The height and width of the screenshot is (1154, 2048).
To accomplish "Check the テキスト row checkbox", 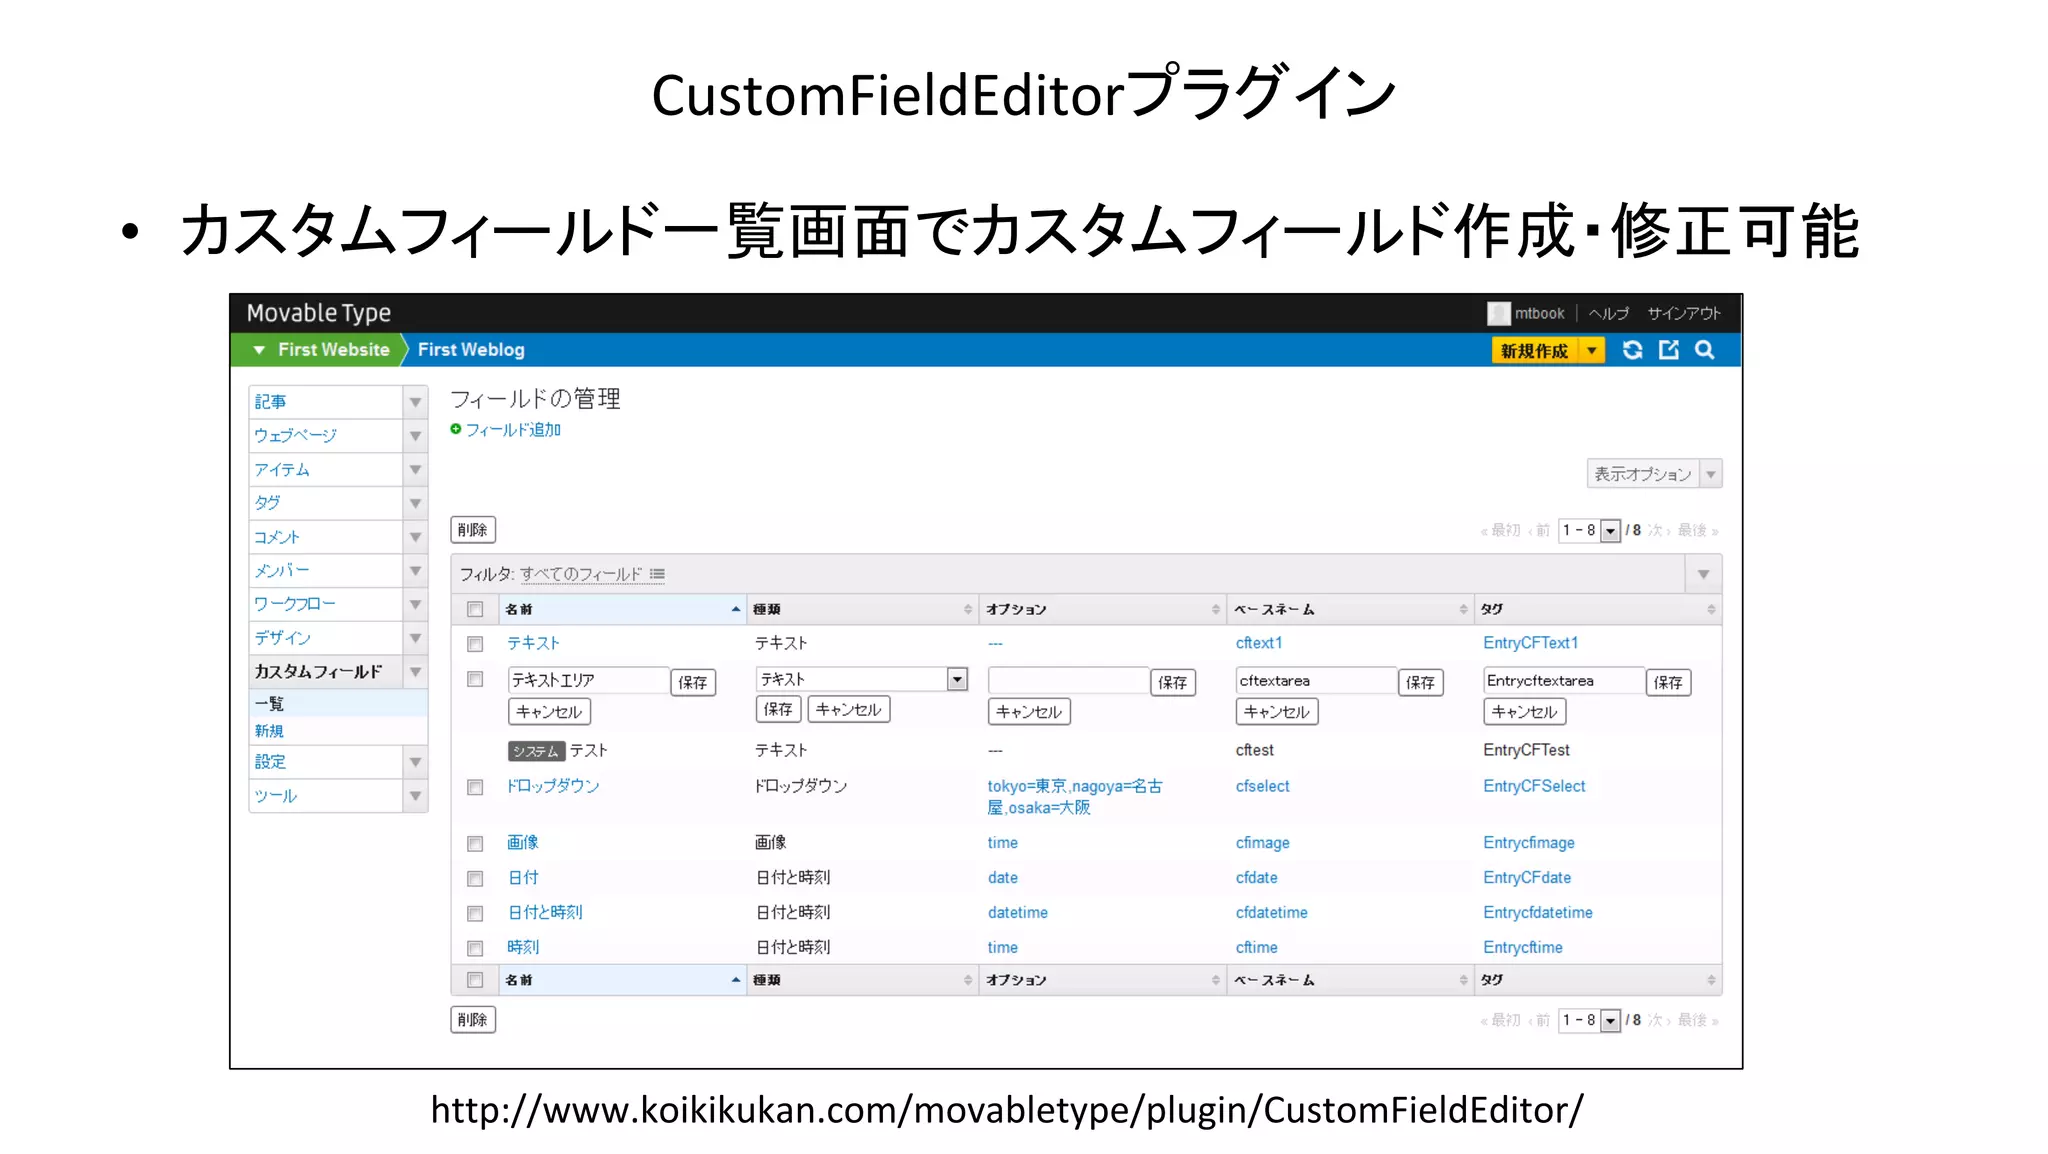I will click(x=475, y=644).
